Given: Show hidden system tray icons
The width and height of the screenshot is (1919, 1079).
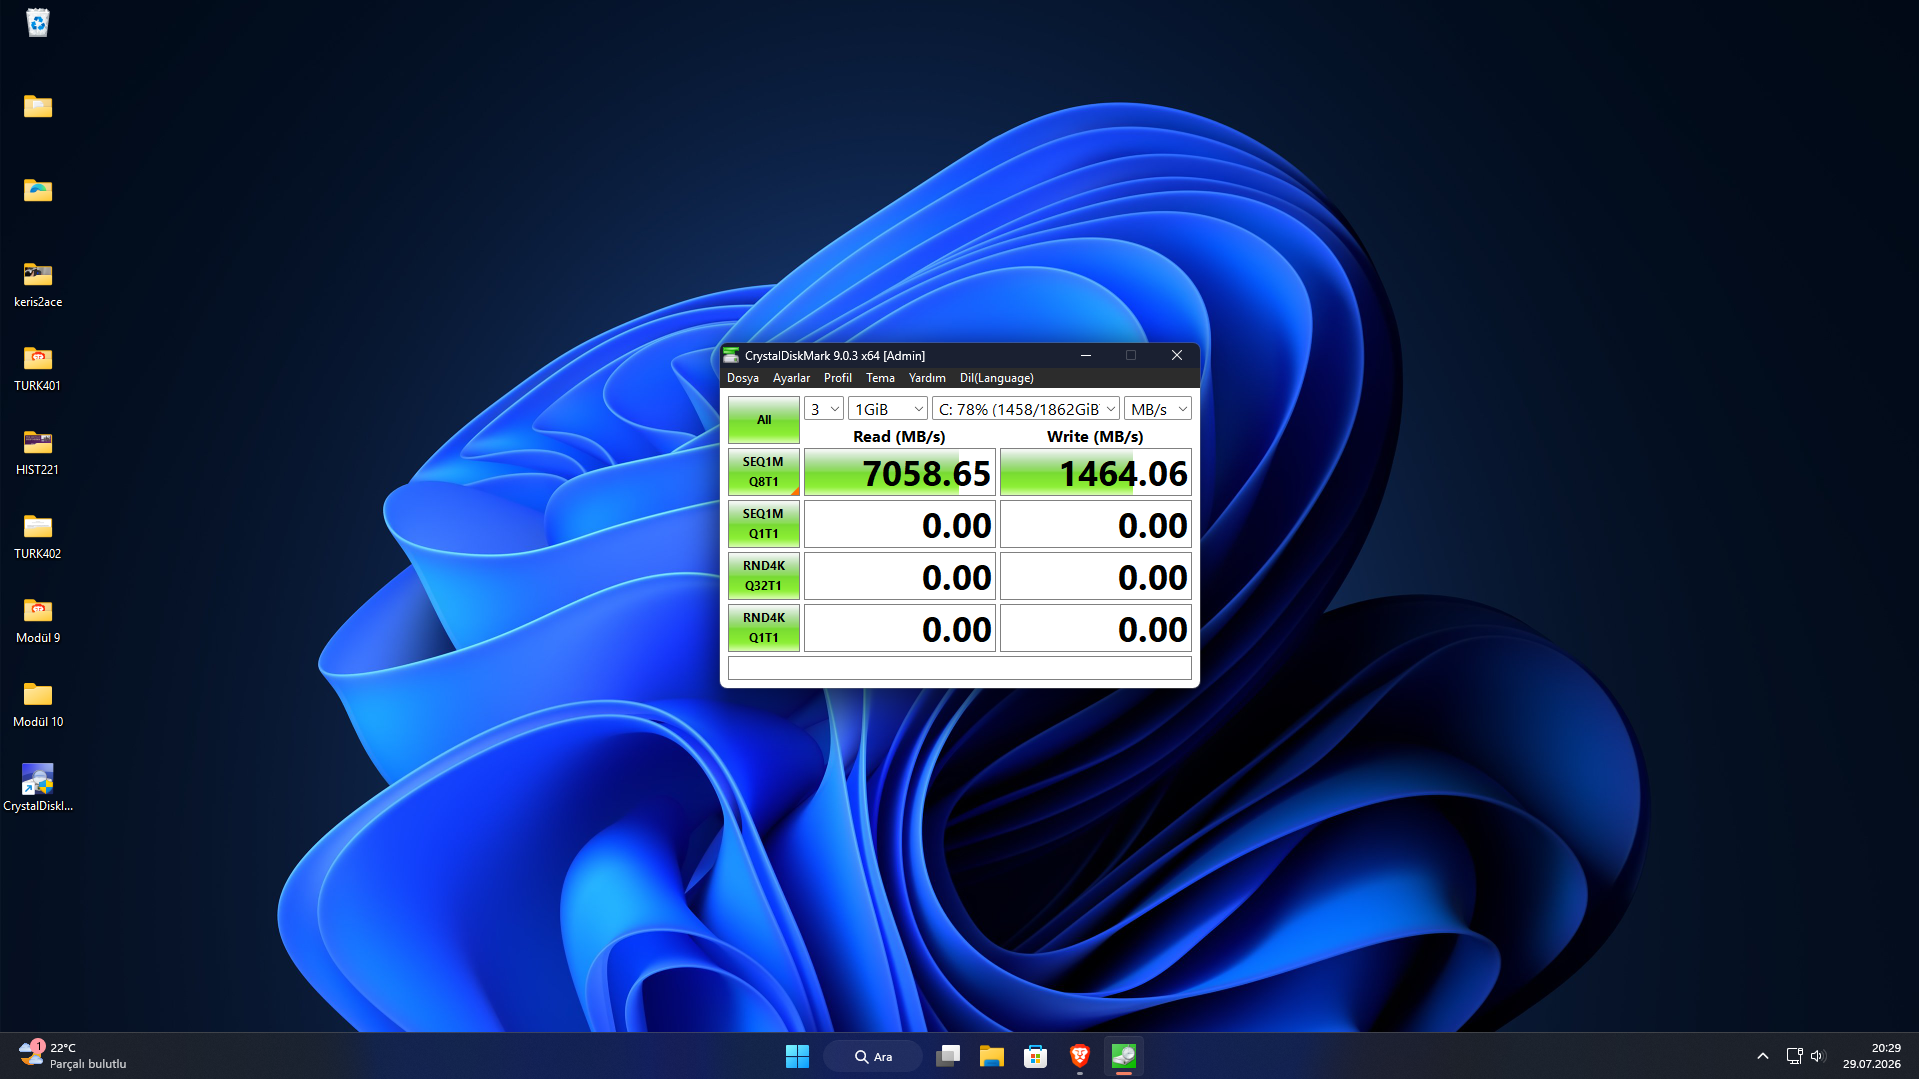Looking at the screenshot, I should pyautogui.click(x=1762, y=1056).
